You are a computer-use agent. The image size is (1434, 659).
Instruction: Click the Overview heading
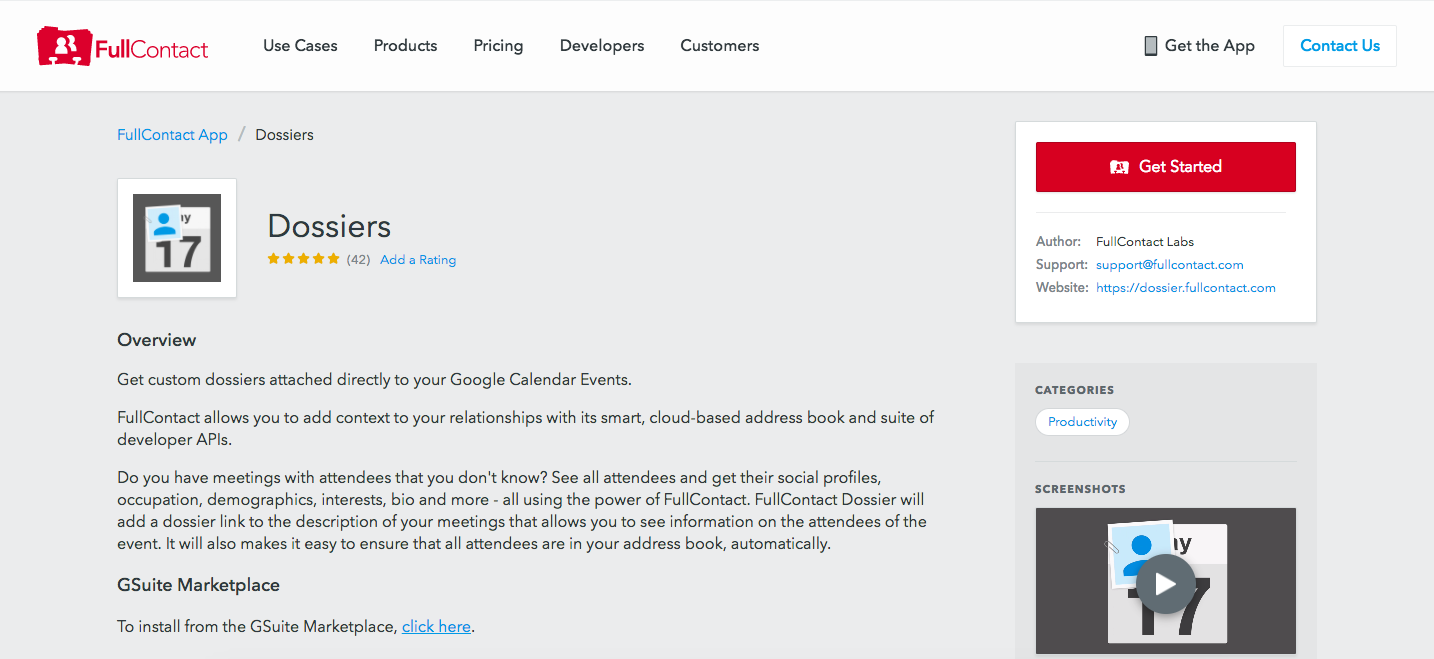tap(157, 340)
